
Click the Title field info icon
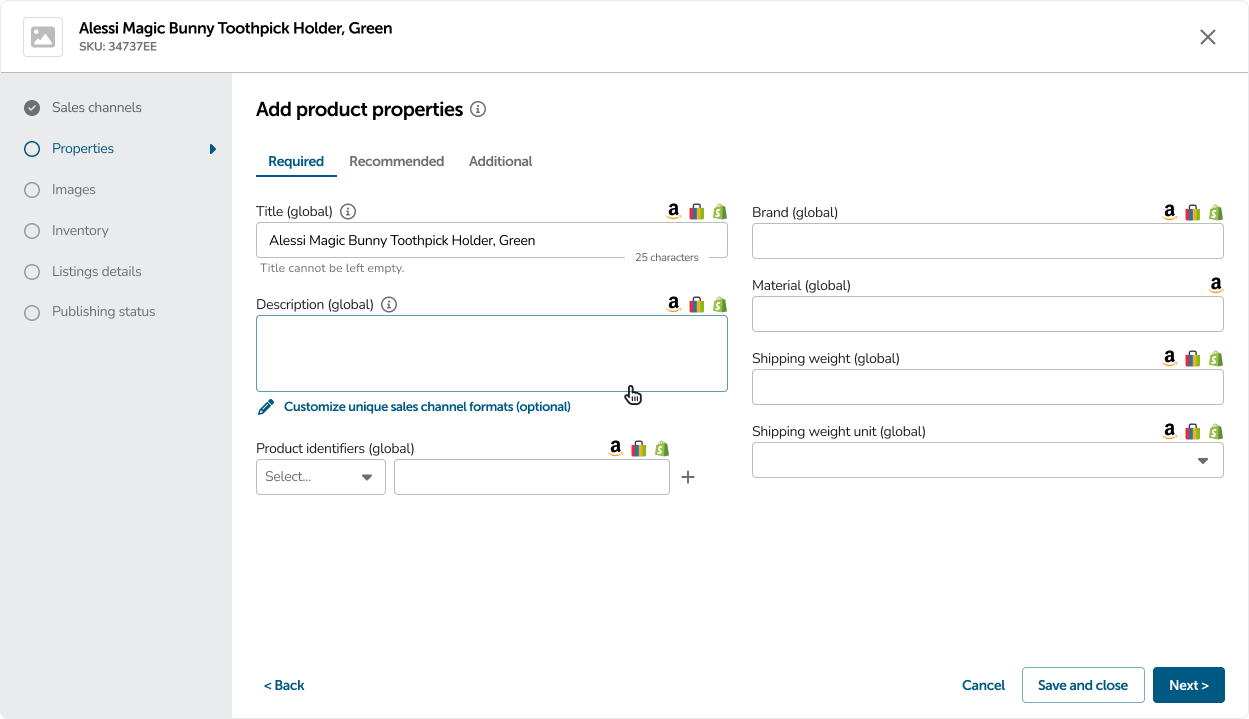(x=348, y=211)
